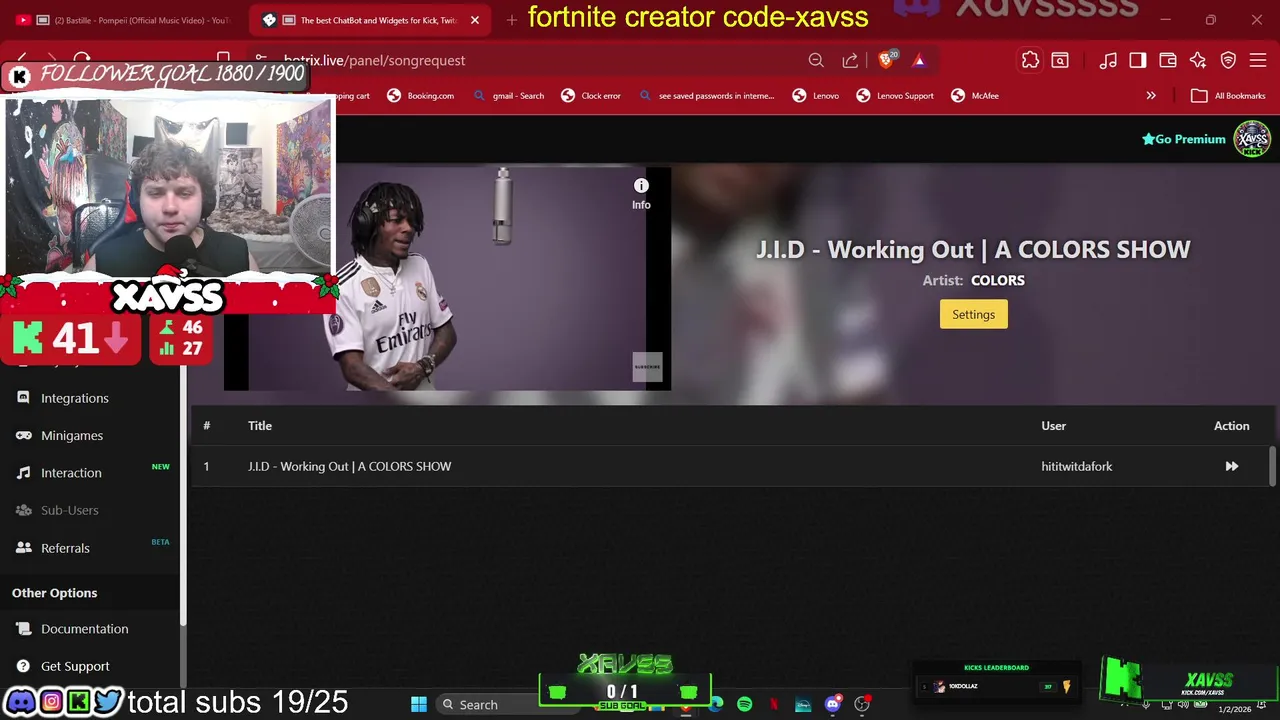Viewport: 1280px width, 720px height.
Task: Click the browser address bar URL
Action: point(374,60)
